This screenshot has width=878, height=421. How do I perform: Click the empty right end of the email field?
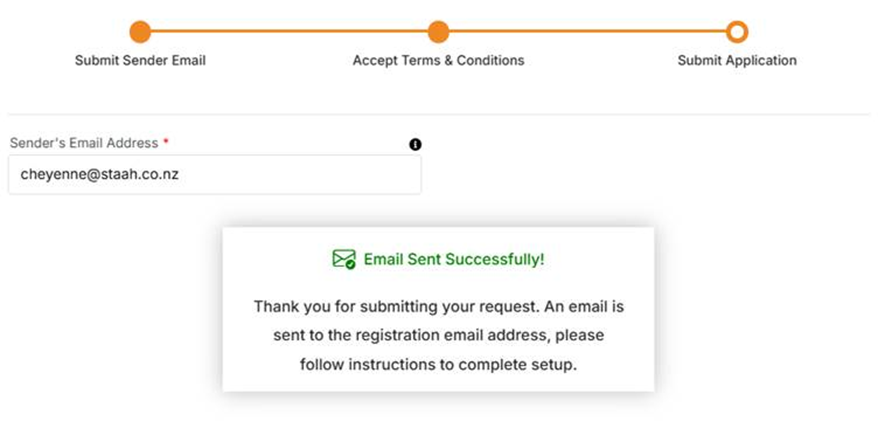(380, 174)
